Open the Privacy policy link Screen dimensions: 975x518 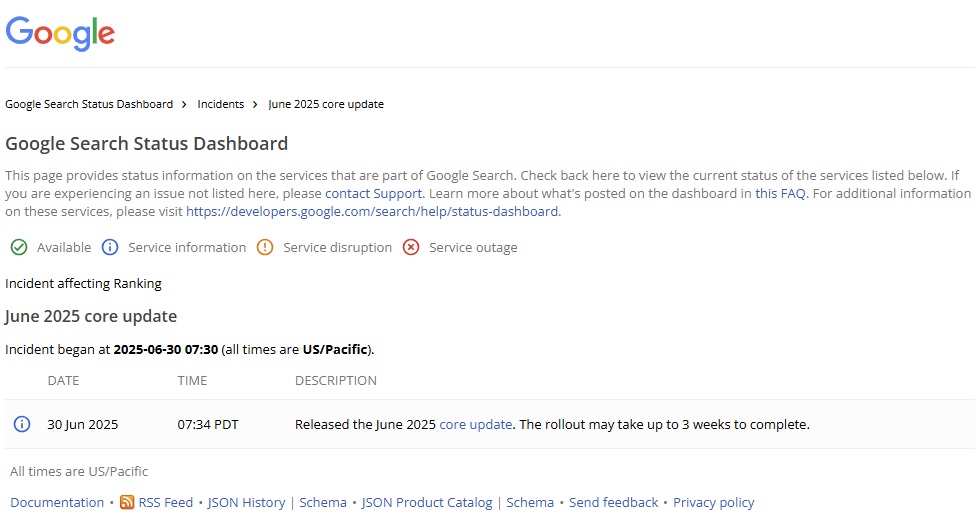[x=713, y=503]
